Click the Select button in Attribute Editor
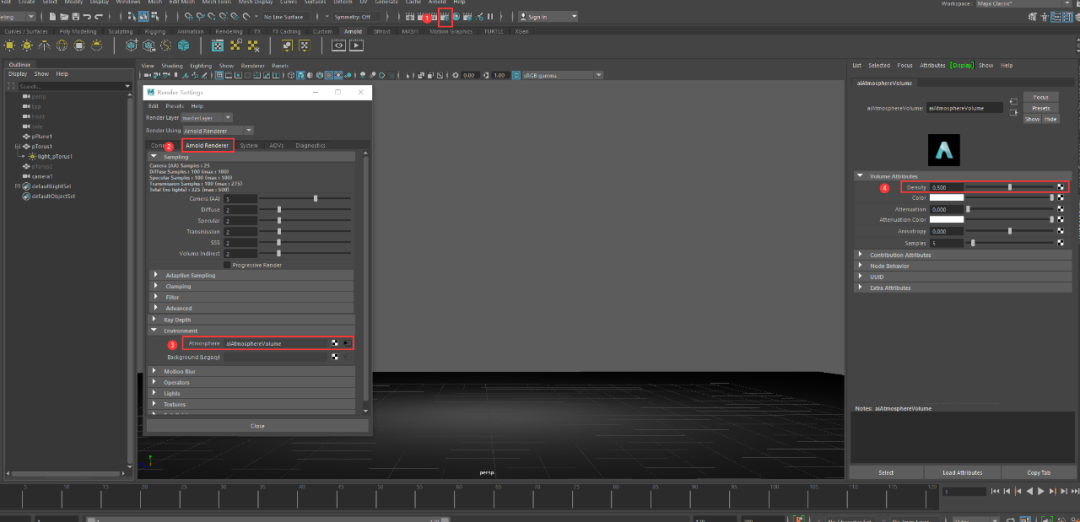This screenshot has height=522, width=1080. click(x=886, y=472)
